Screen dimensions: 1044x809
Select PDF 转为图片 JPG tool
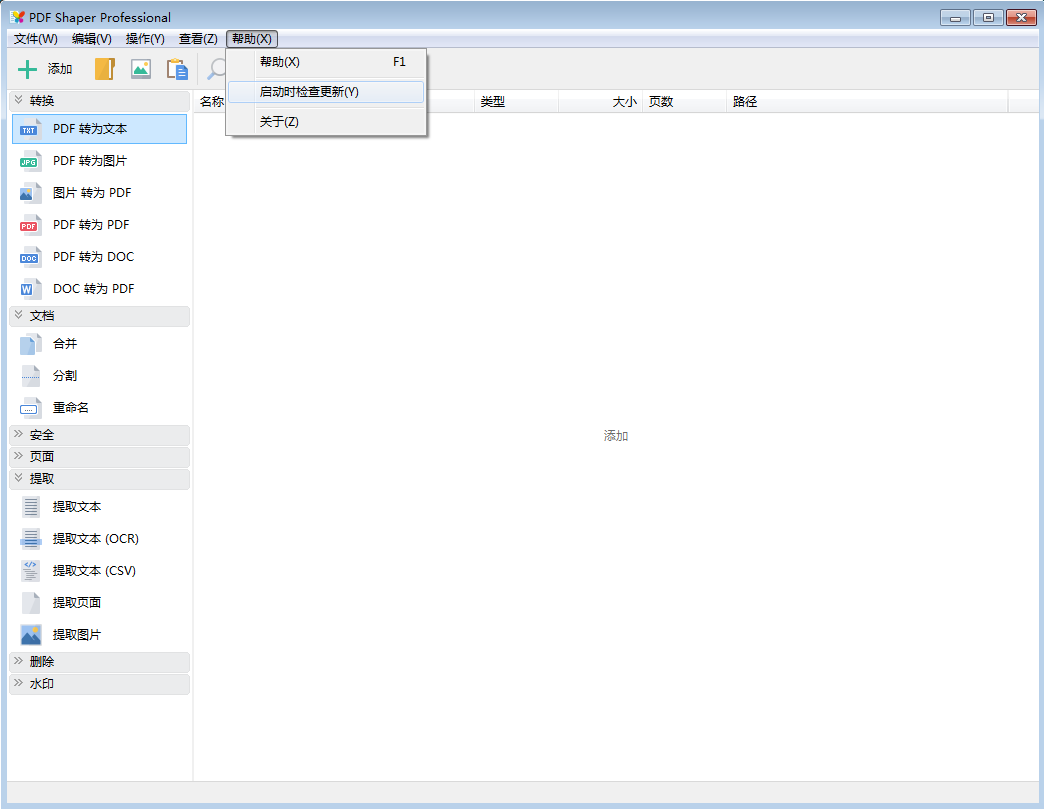click(90, 161)
